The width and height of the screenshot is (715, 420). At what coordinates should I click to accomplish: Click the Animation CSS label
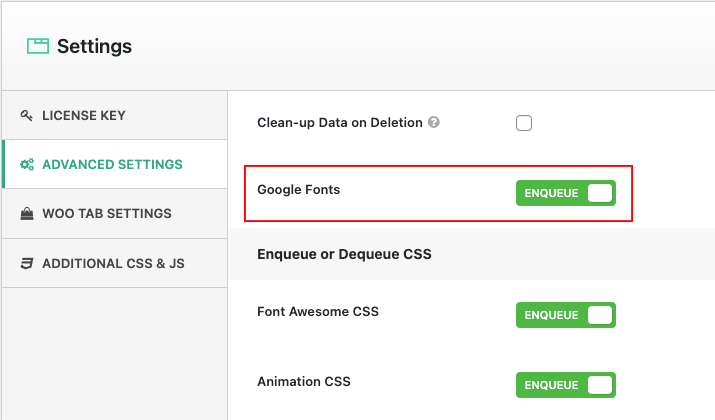pos(303,381)
